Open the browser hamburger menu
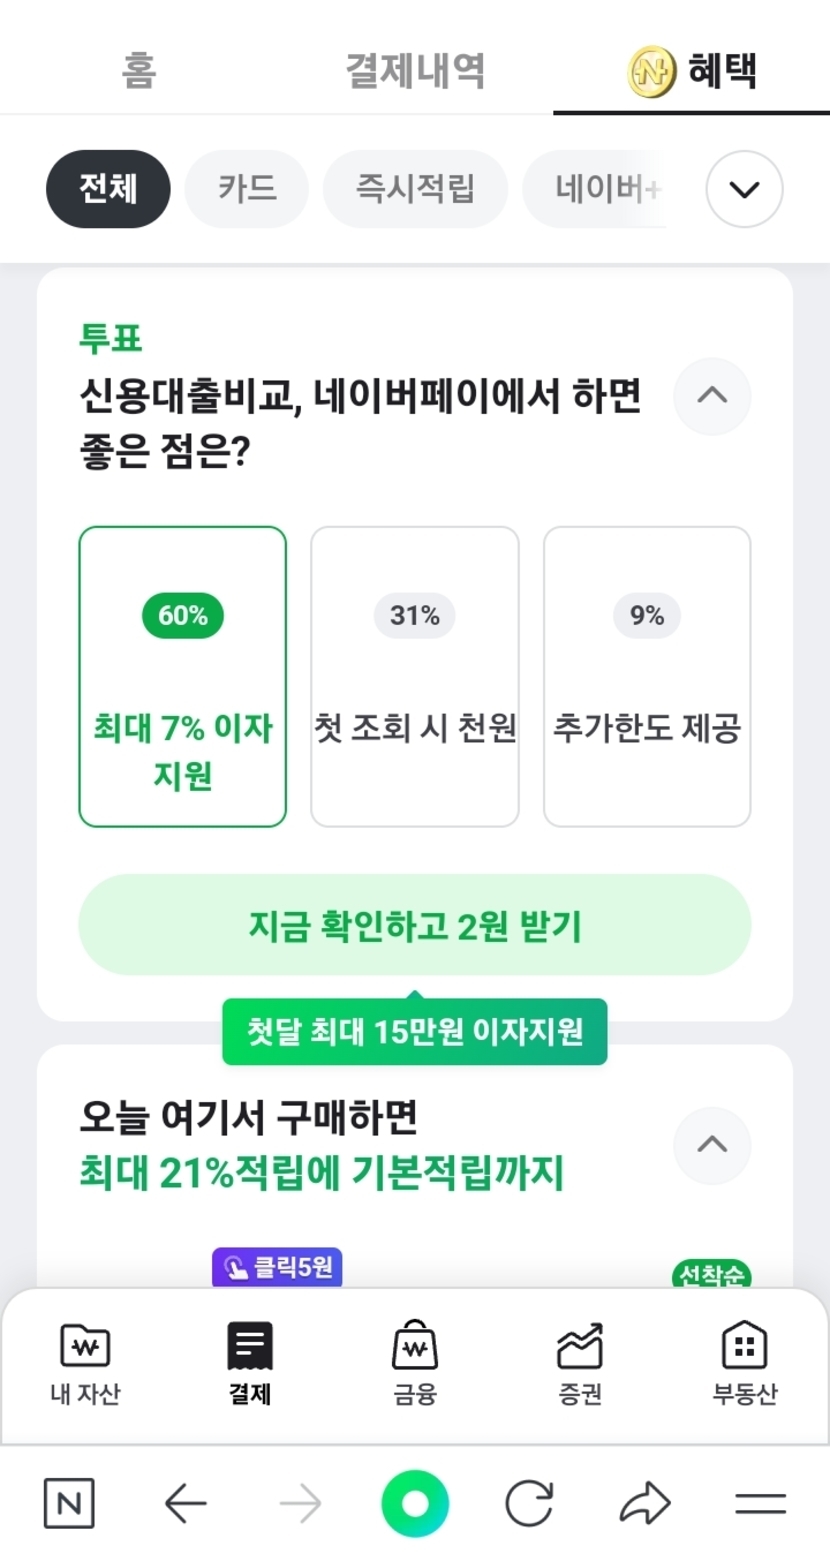The width and height of the screenshot is (830, 1561). (x=760, y=1503)
